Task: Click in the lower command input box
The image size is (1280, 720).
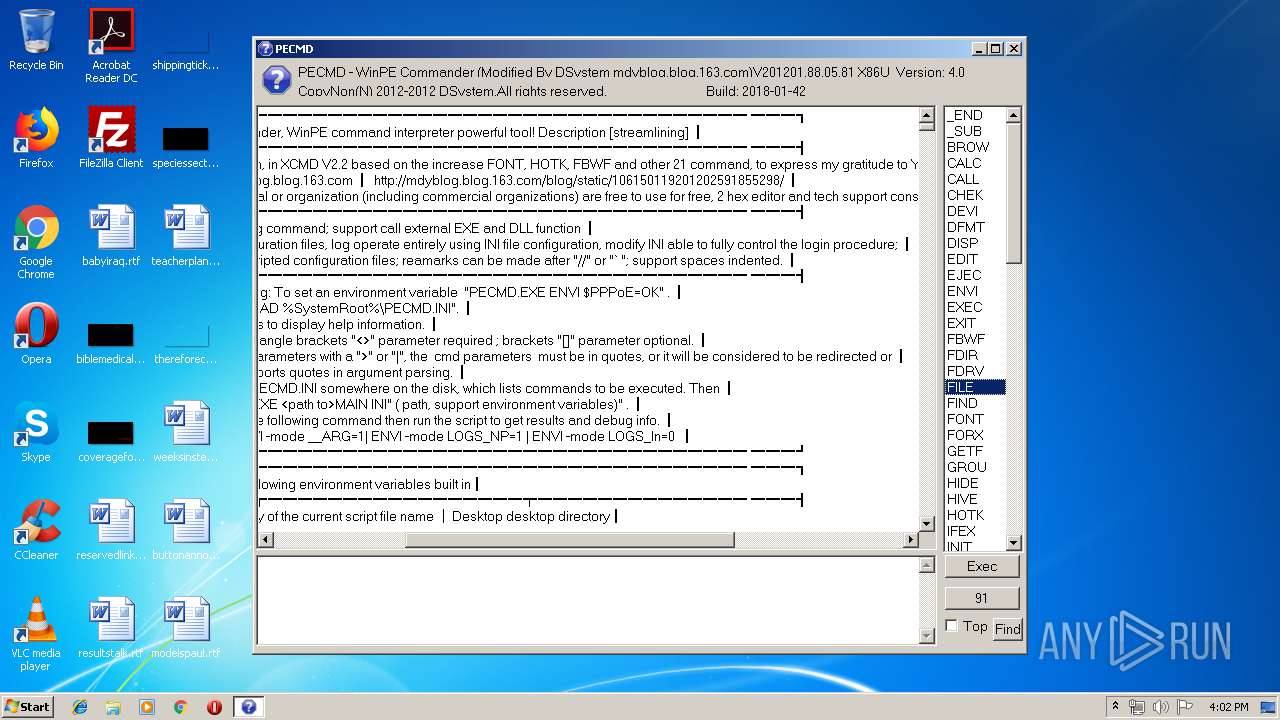Action: (587, 600)
